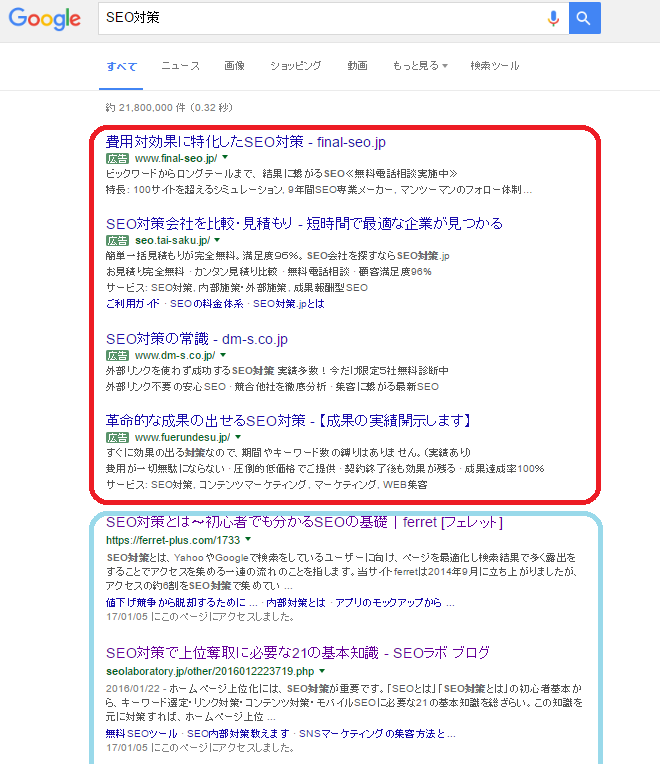Expand the arrow beside www.final-seo.jp/
Viewport: 660px width, 764px height.
pos(226,158)
